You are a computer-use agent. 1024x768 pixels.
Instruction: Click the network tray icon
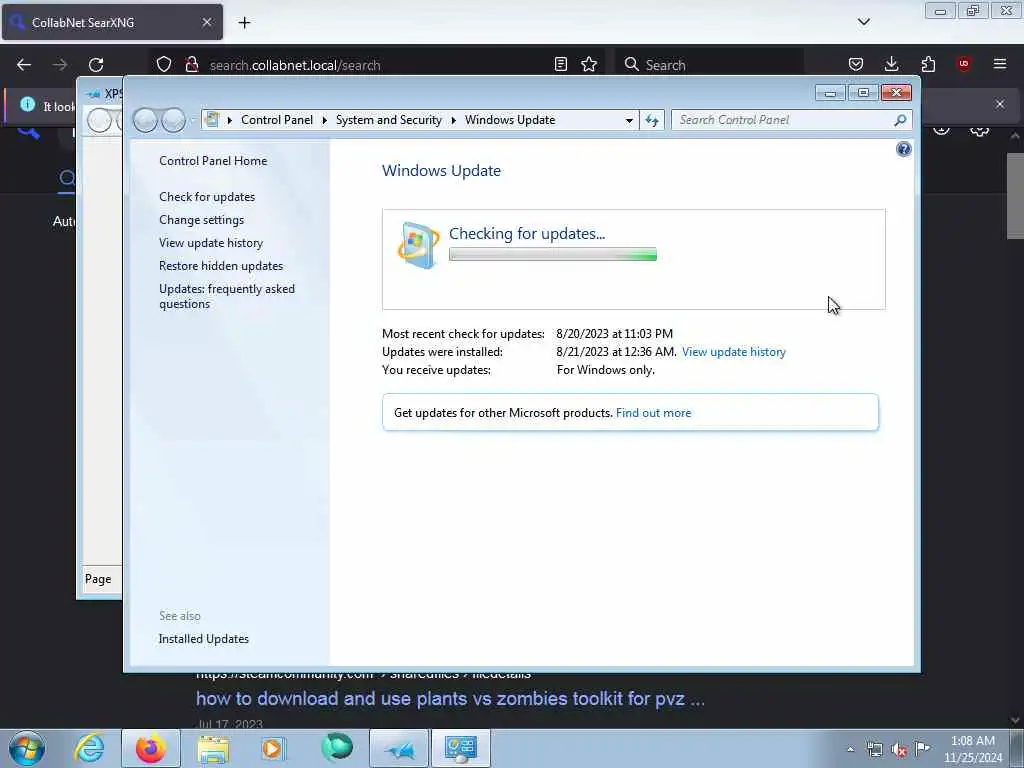tap(874, 750)
